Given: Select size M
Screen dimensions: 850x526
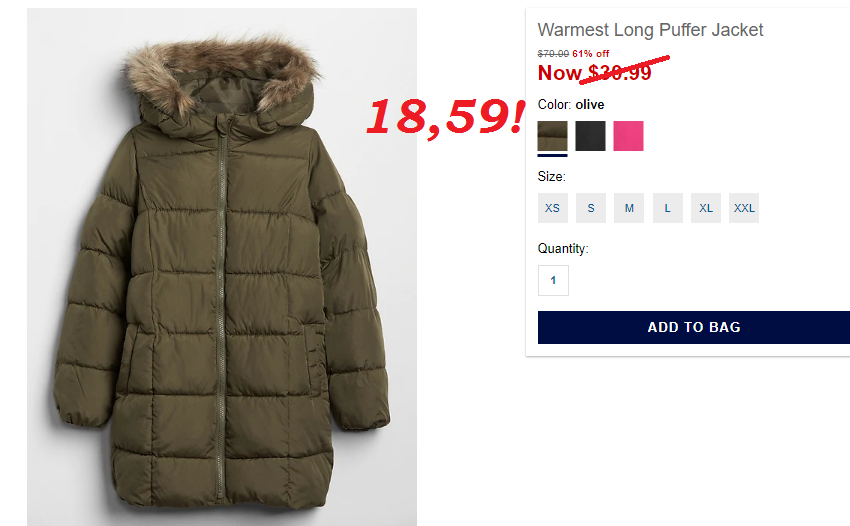Looking at the screenshot, I should (x=629, y=208).
